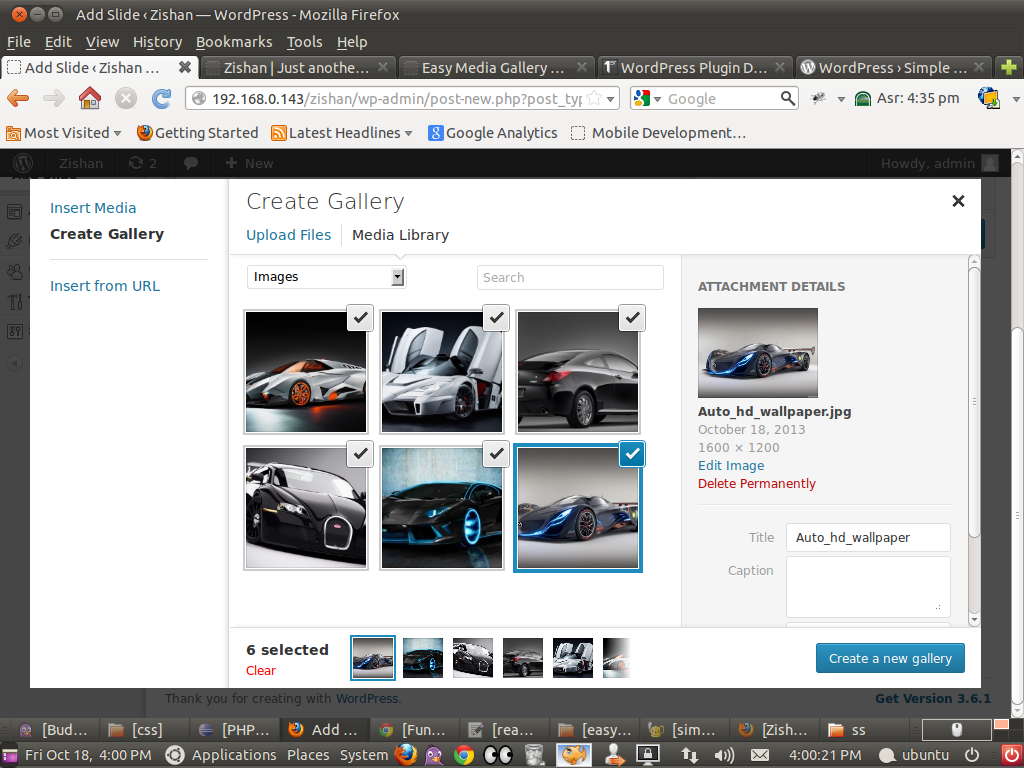
Task: Open a new browser tab with plus icon
Action: (x=1010, y=68)
